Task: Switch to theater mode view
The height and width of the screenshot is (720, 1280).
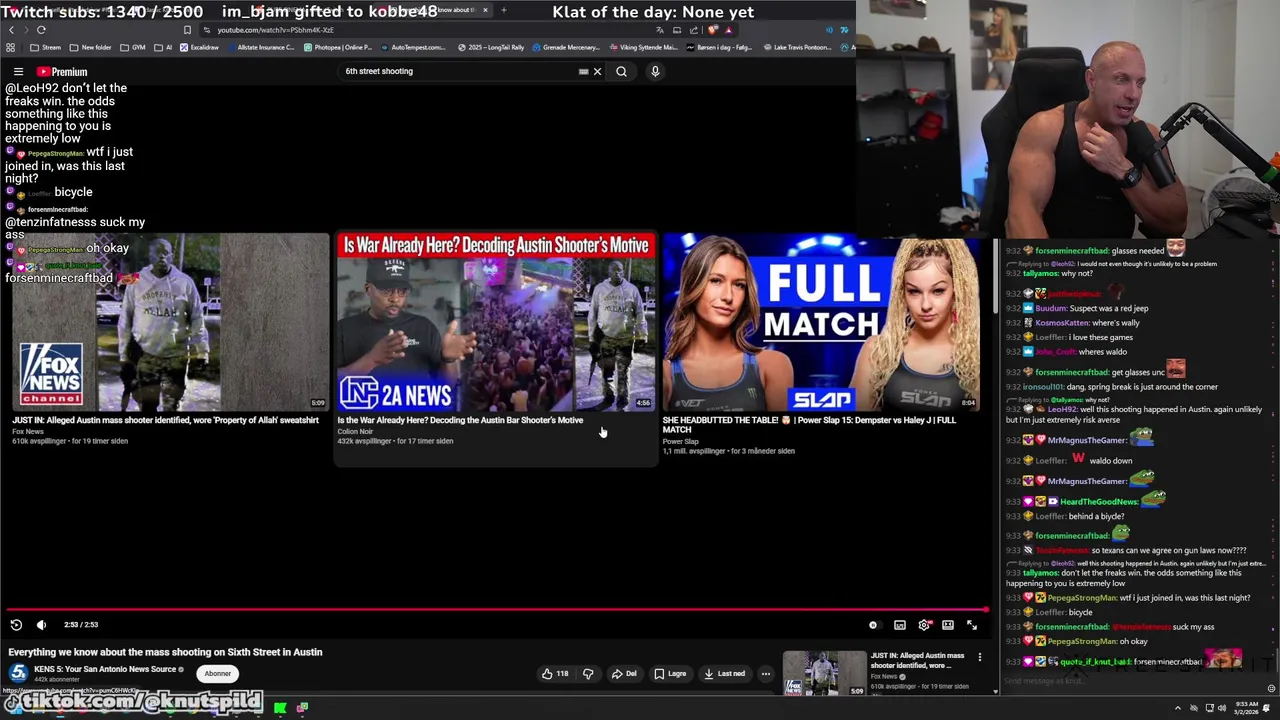Action: 948,625
